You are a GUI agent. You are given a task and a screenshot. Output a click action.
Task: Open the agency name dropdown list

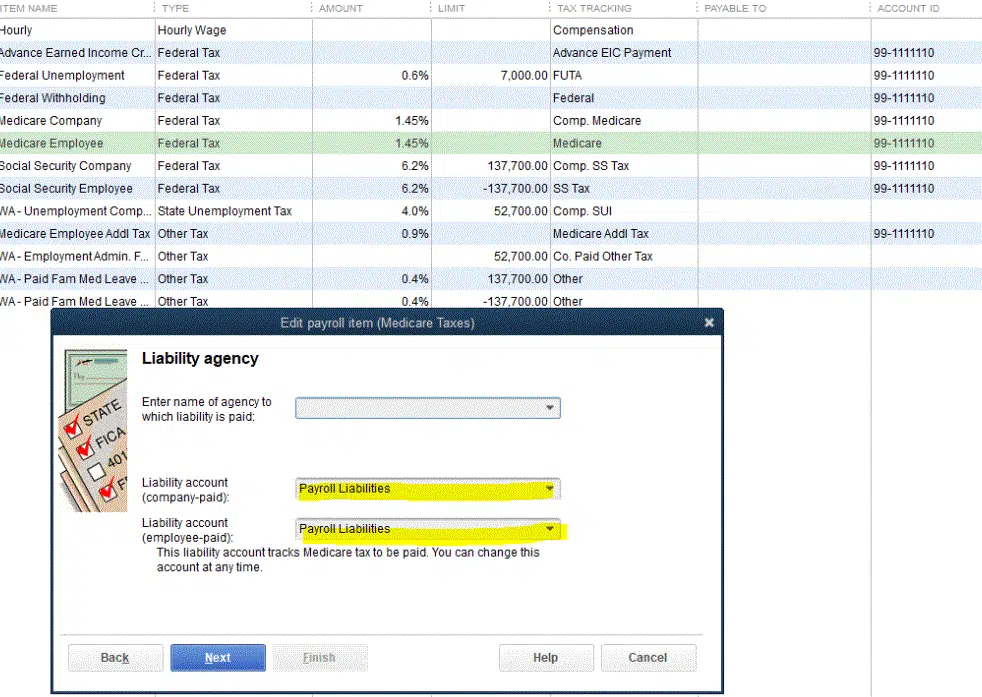(x=549, y=408)
